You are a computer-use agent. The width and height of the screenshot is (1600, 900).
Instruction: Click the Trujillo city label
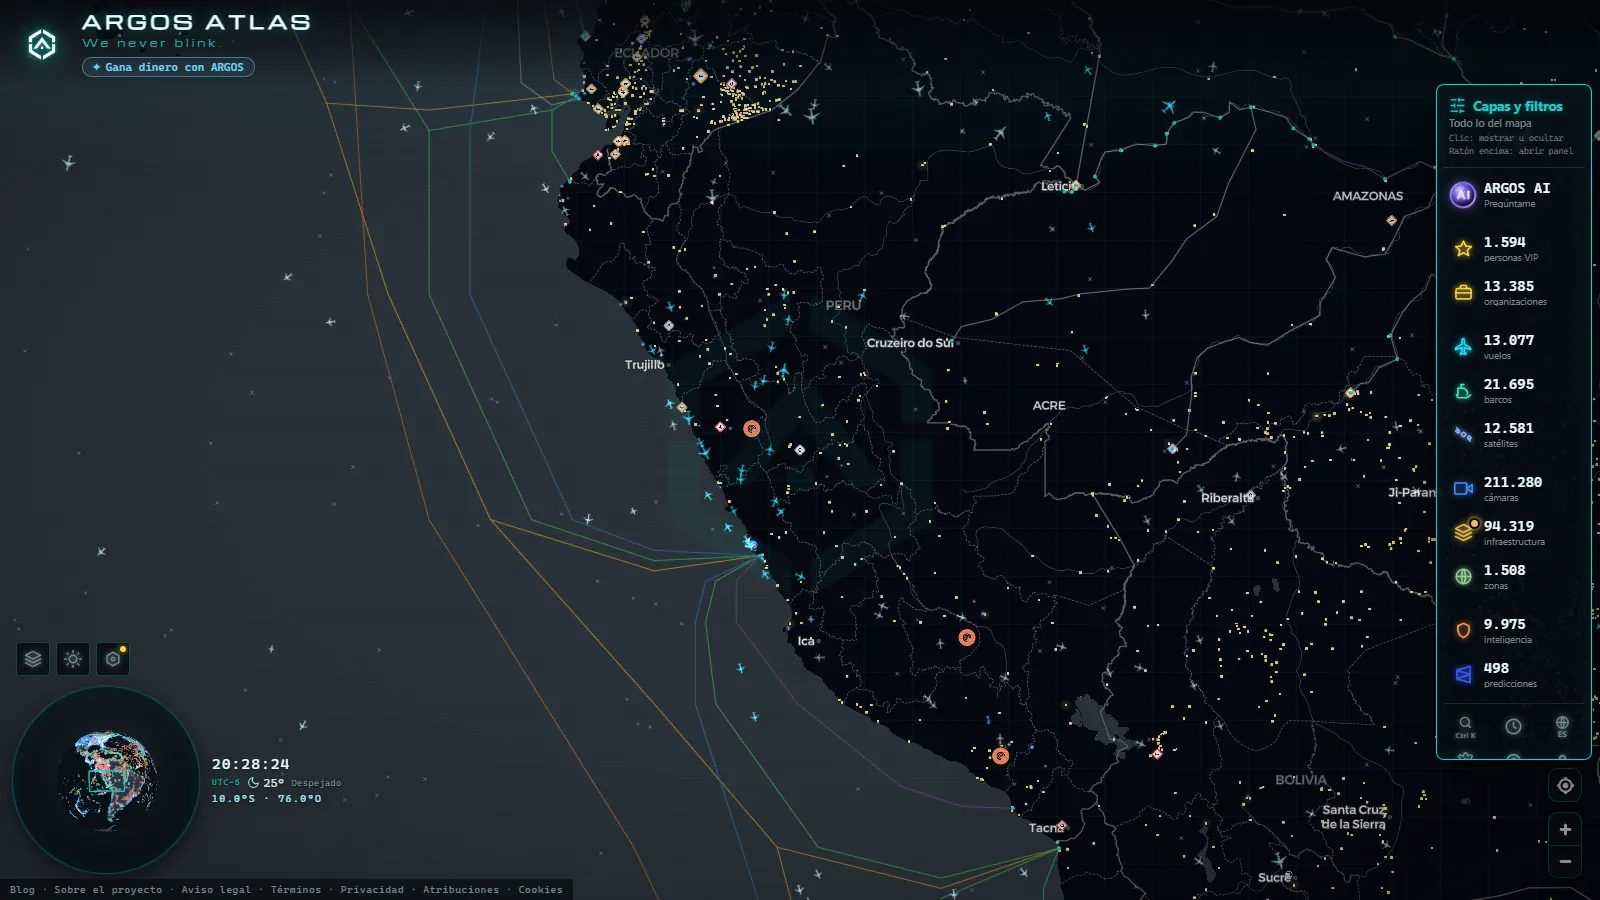pos(644,365)
